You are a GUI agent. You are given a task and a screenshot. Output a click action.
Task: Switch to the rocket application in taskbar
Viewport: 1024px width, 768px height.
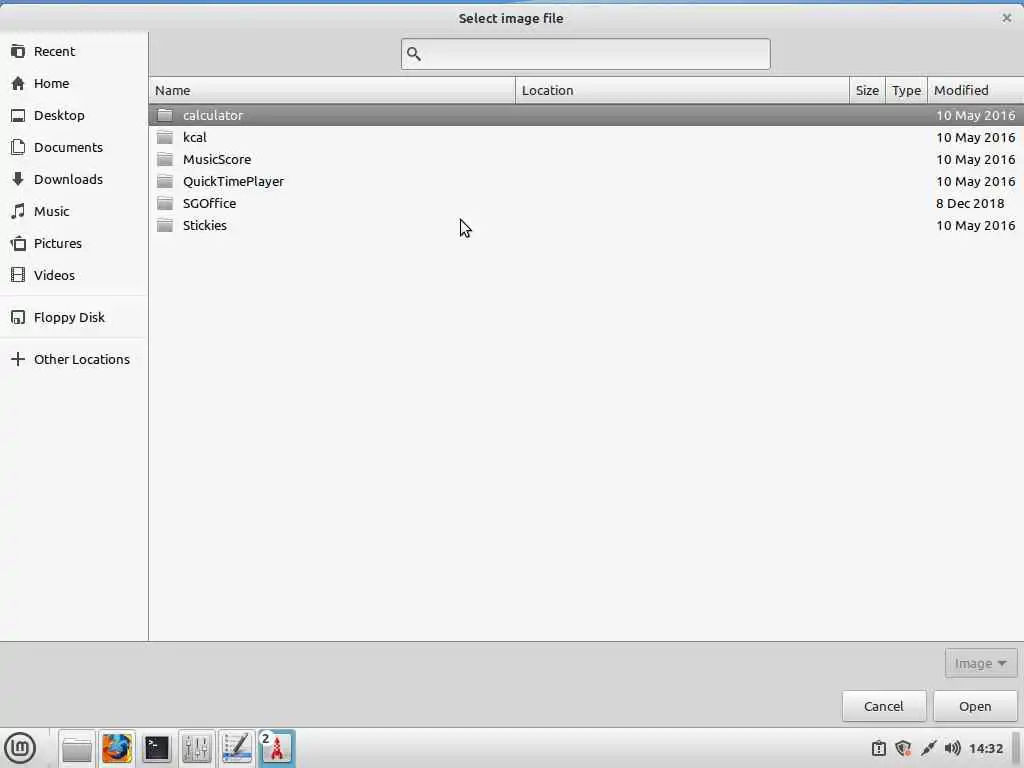(x=277, y=748)
